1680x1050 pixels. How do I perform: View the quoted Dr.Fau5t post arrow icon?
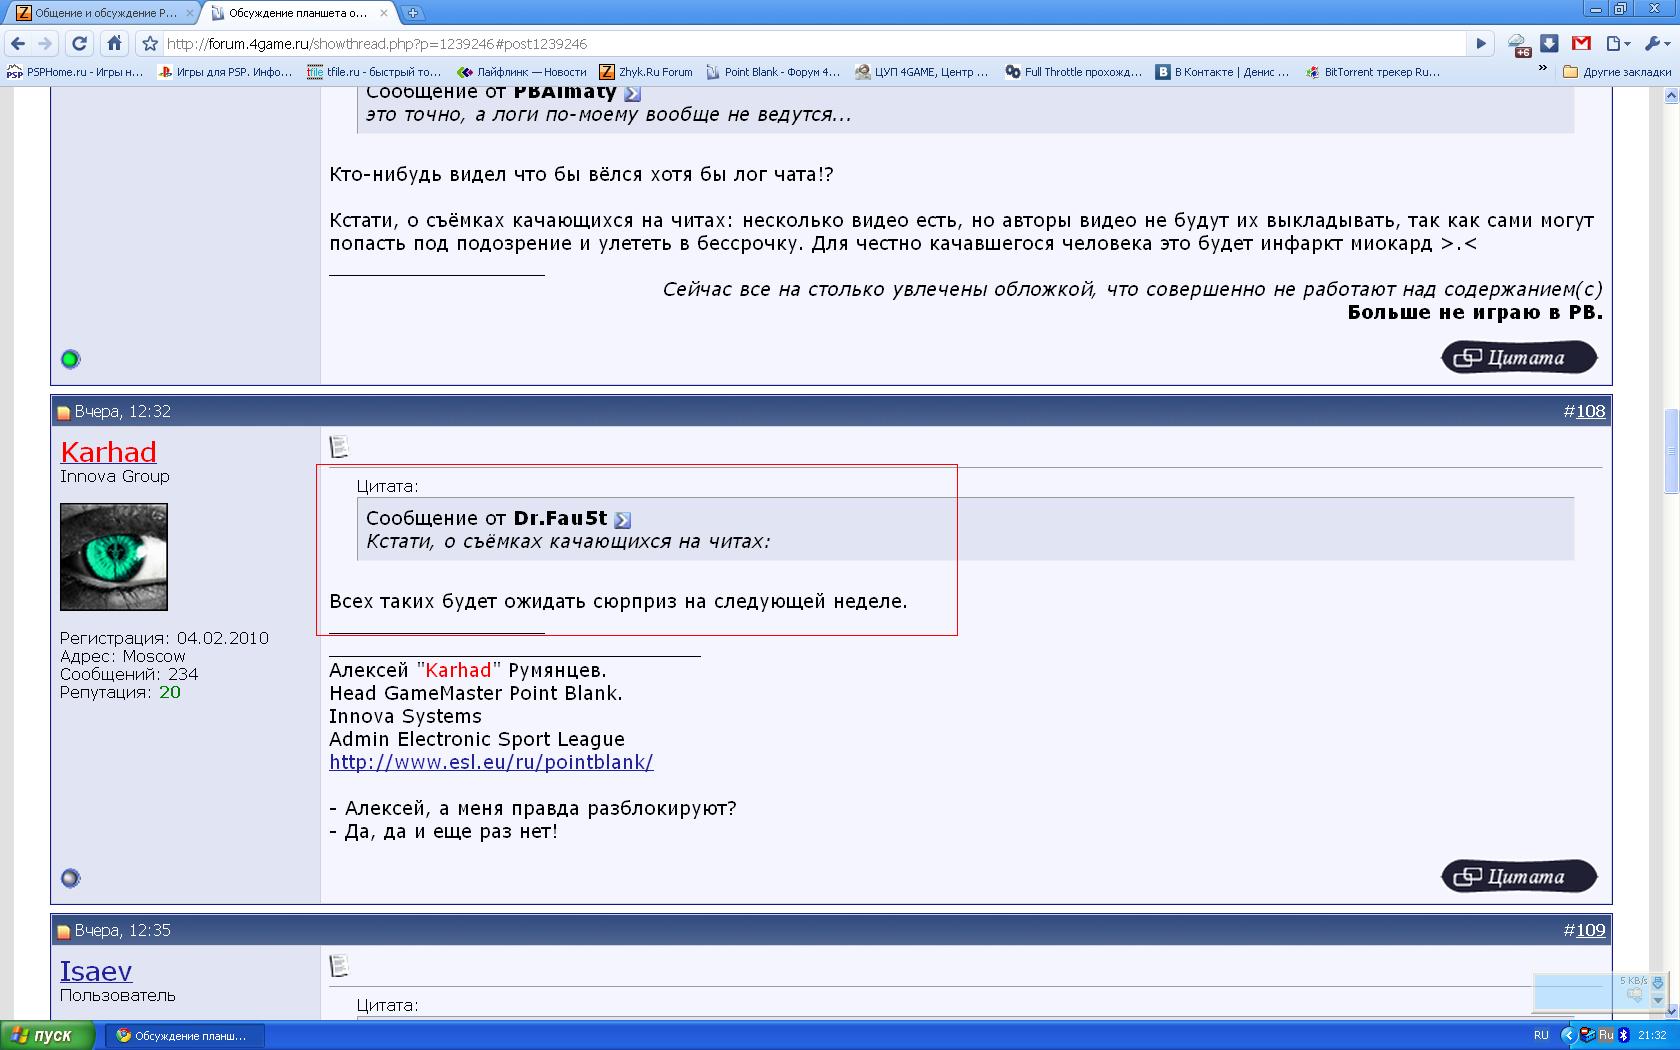(x=623, y=520)
